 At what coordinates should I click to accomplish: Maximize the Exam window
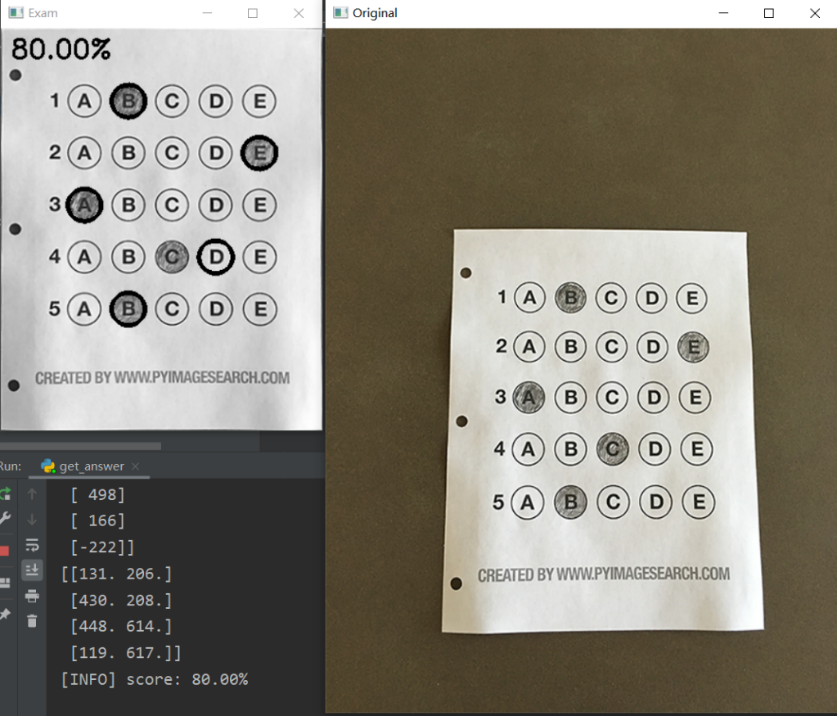coord(253,13)
